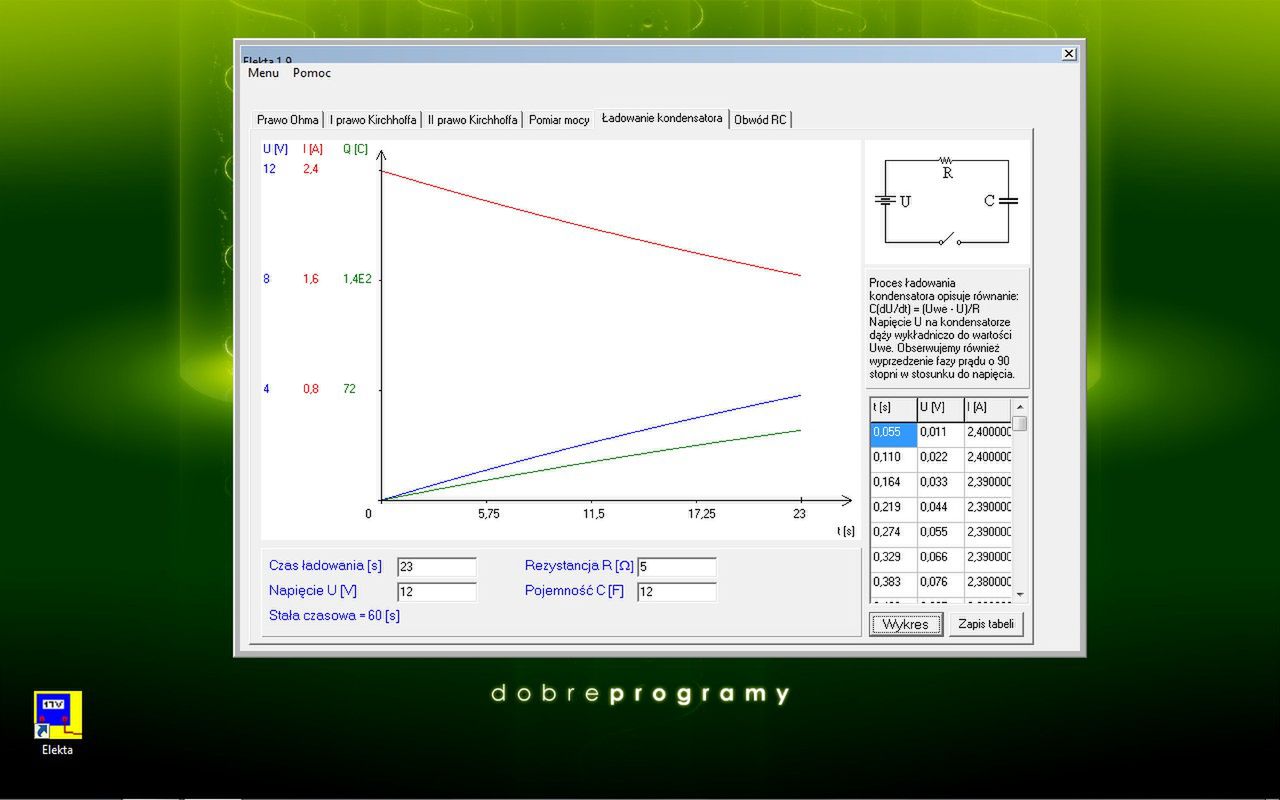This screenshot has width=1280, height=800.
Task: Select the table cell 0,383
Action: (892, 583)
